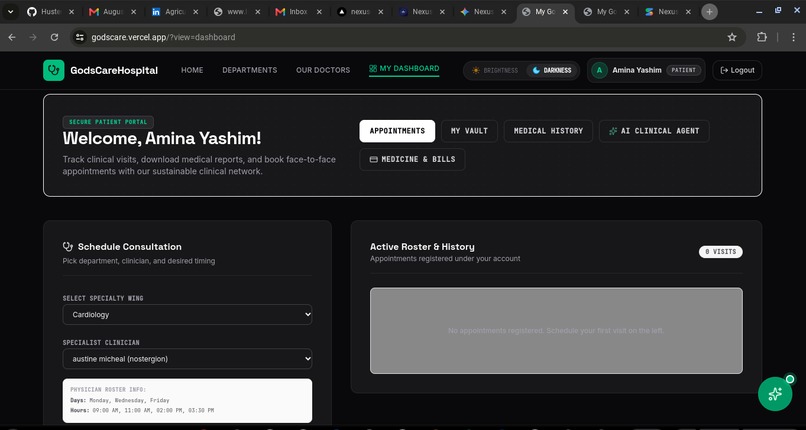Viewport: 806px width, 430px height.
Task: Close the Gmail 'Augus' tab
Action: [133, 12]
